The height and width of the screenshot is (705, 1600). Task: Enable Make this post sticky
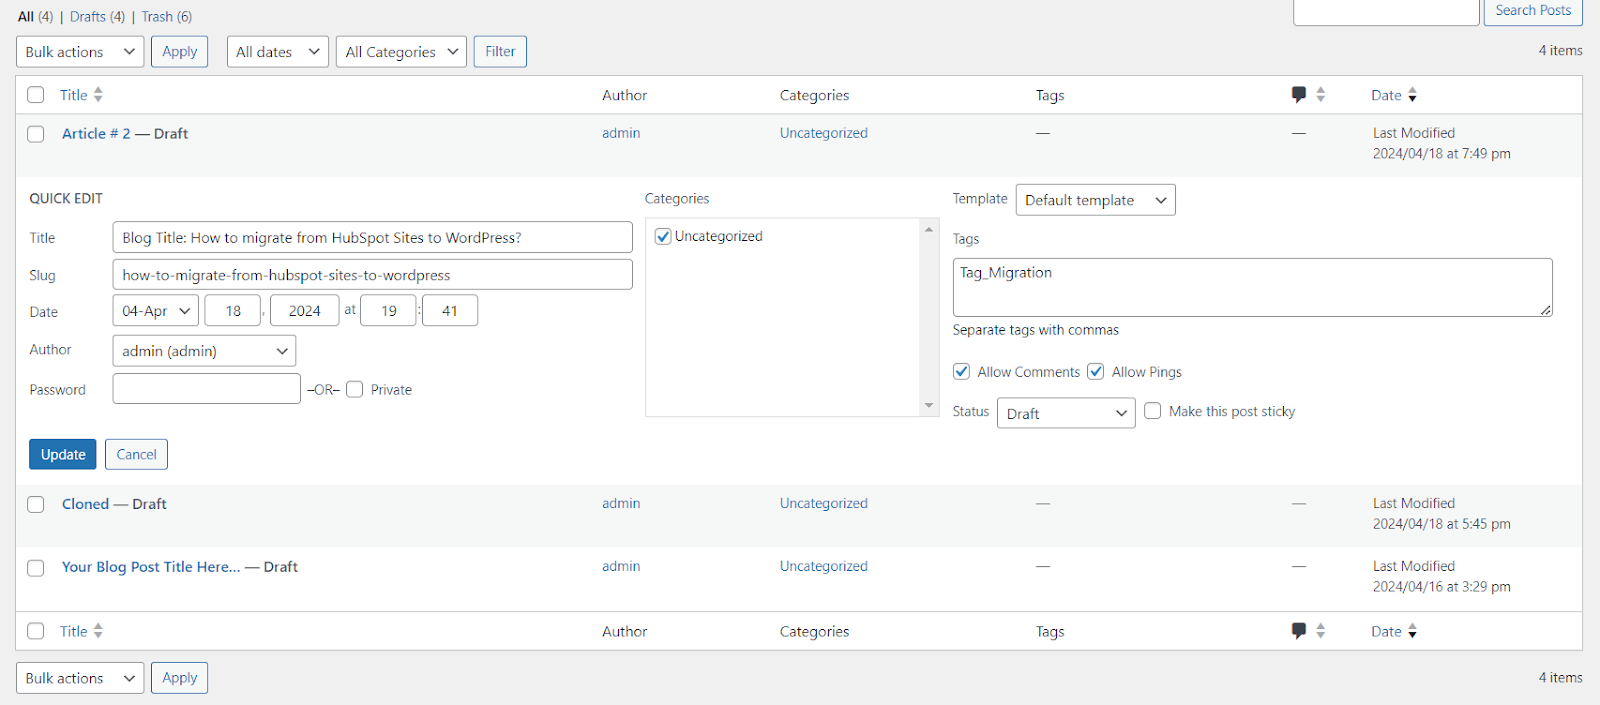(x=1153, y=411)
